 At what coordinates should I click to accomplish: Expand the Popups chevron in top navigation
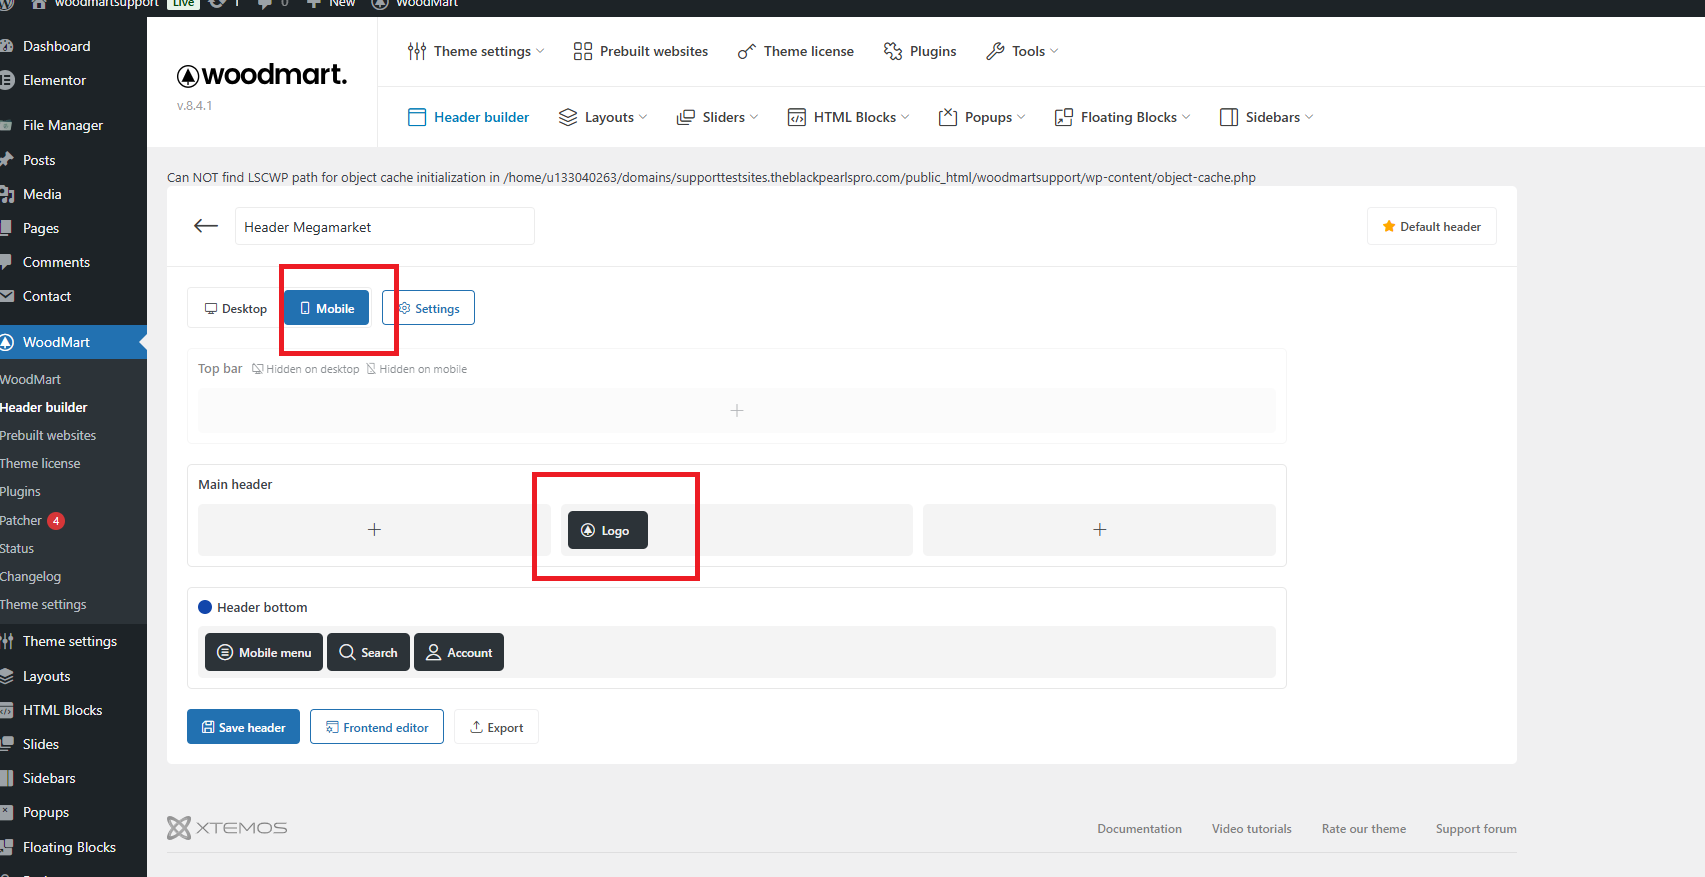tap(1021, 117)
